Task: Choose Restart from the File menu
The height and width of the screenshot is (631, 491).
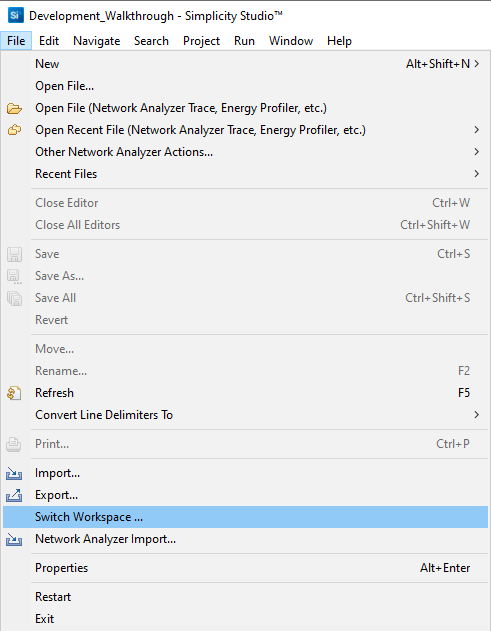Action: (246, 596)
